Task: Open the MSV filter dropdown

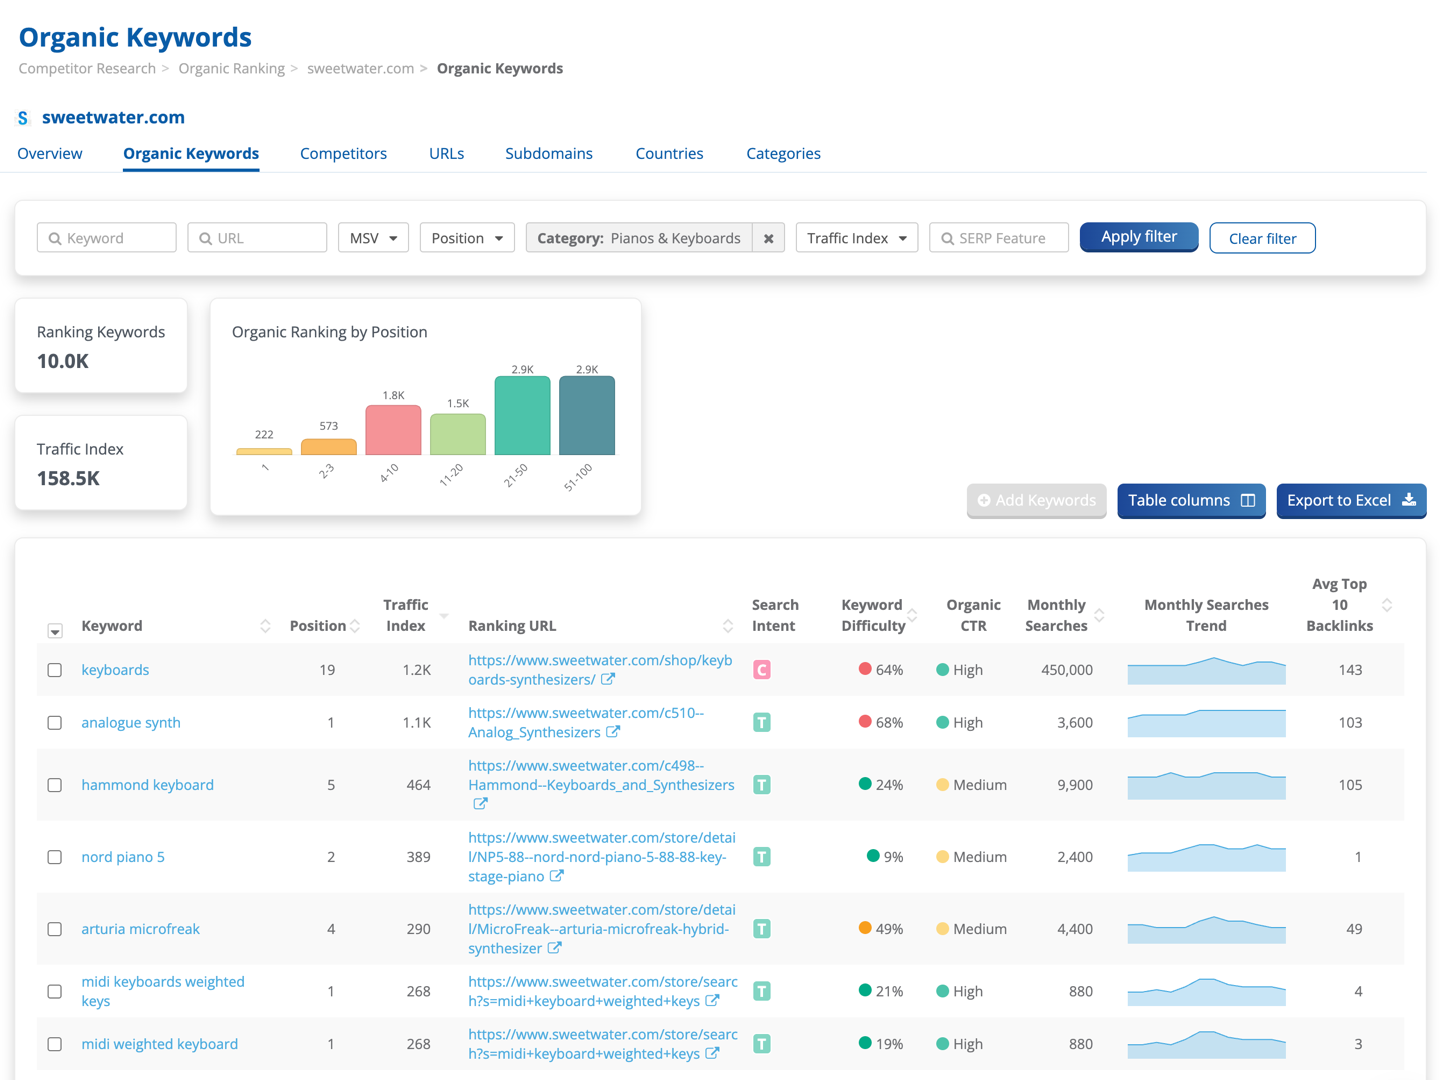Action: click(x=373, y=238)
